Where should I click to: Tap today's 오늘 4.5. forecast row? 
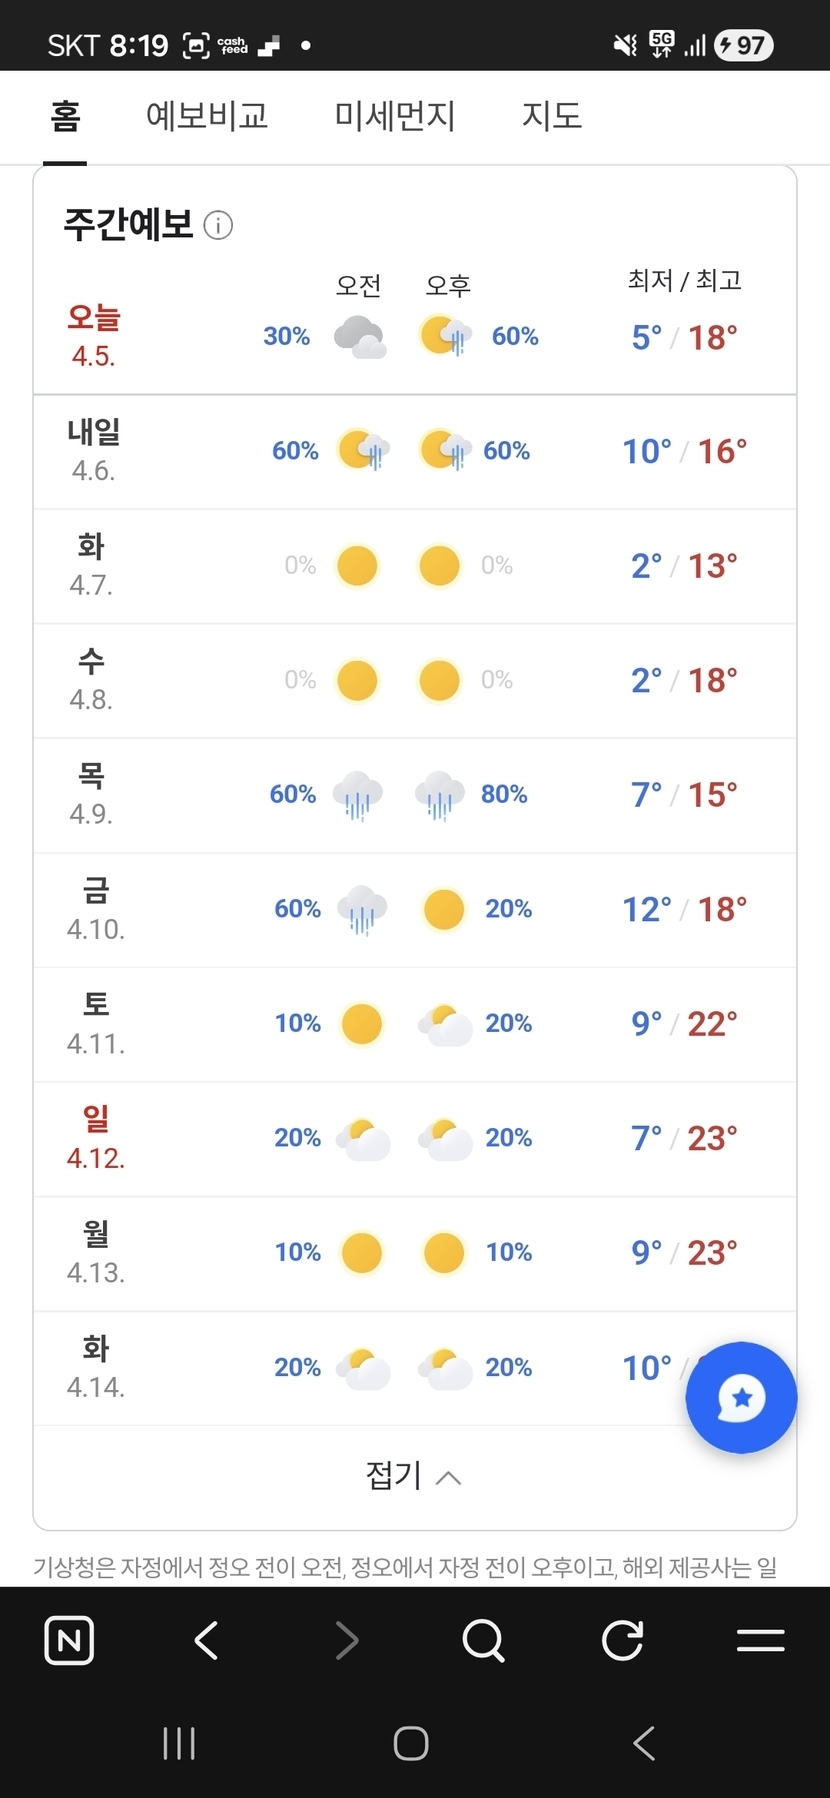pyautogui.click(x=414, y=337)
